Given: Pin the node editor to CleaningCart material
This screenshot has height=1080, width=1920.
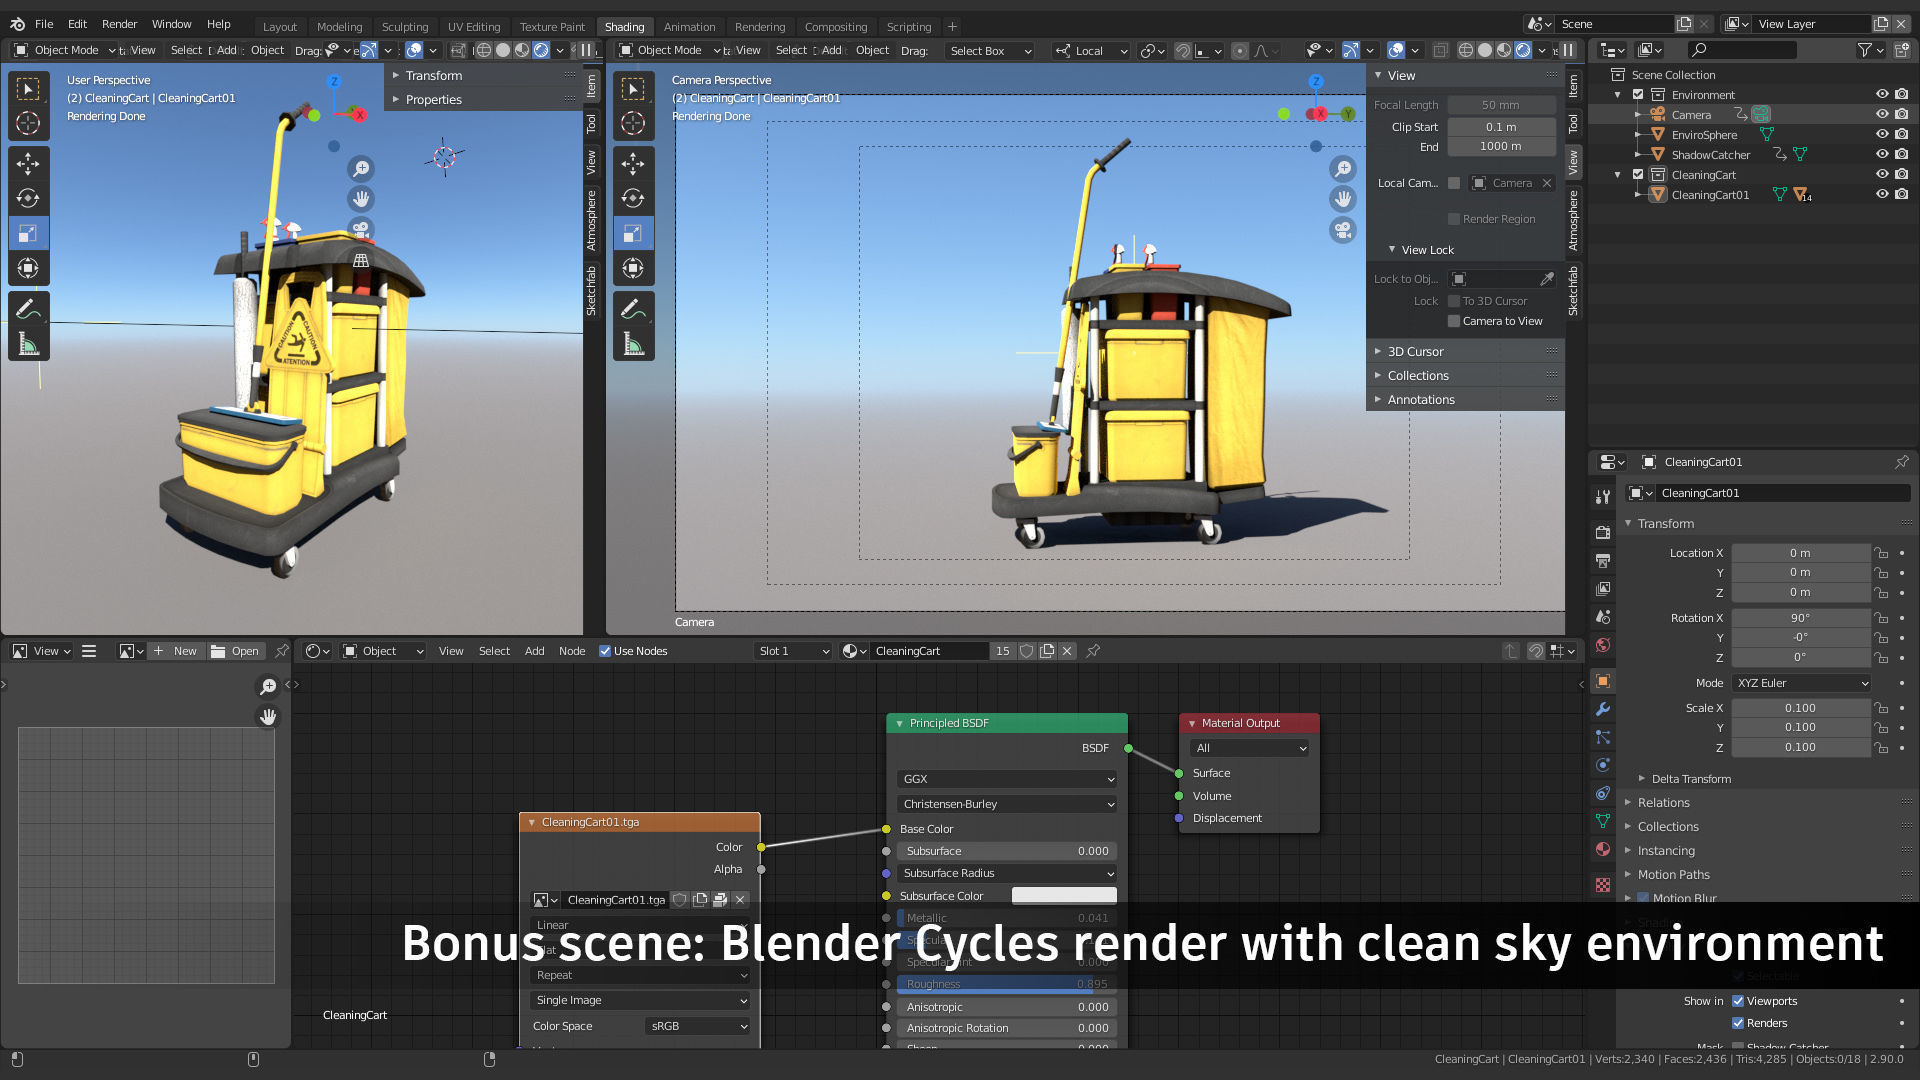Looking at the screenshot, I should pyautogui.click(x=1093, y=651).
